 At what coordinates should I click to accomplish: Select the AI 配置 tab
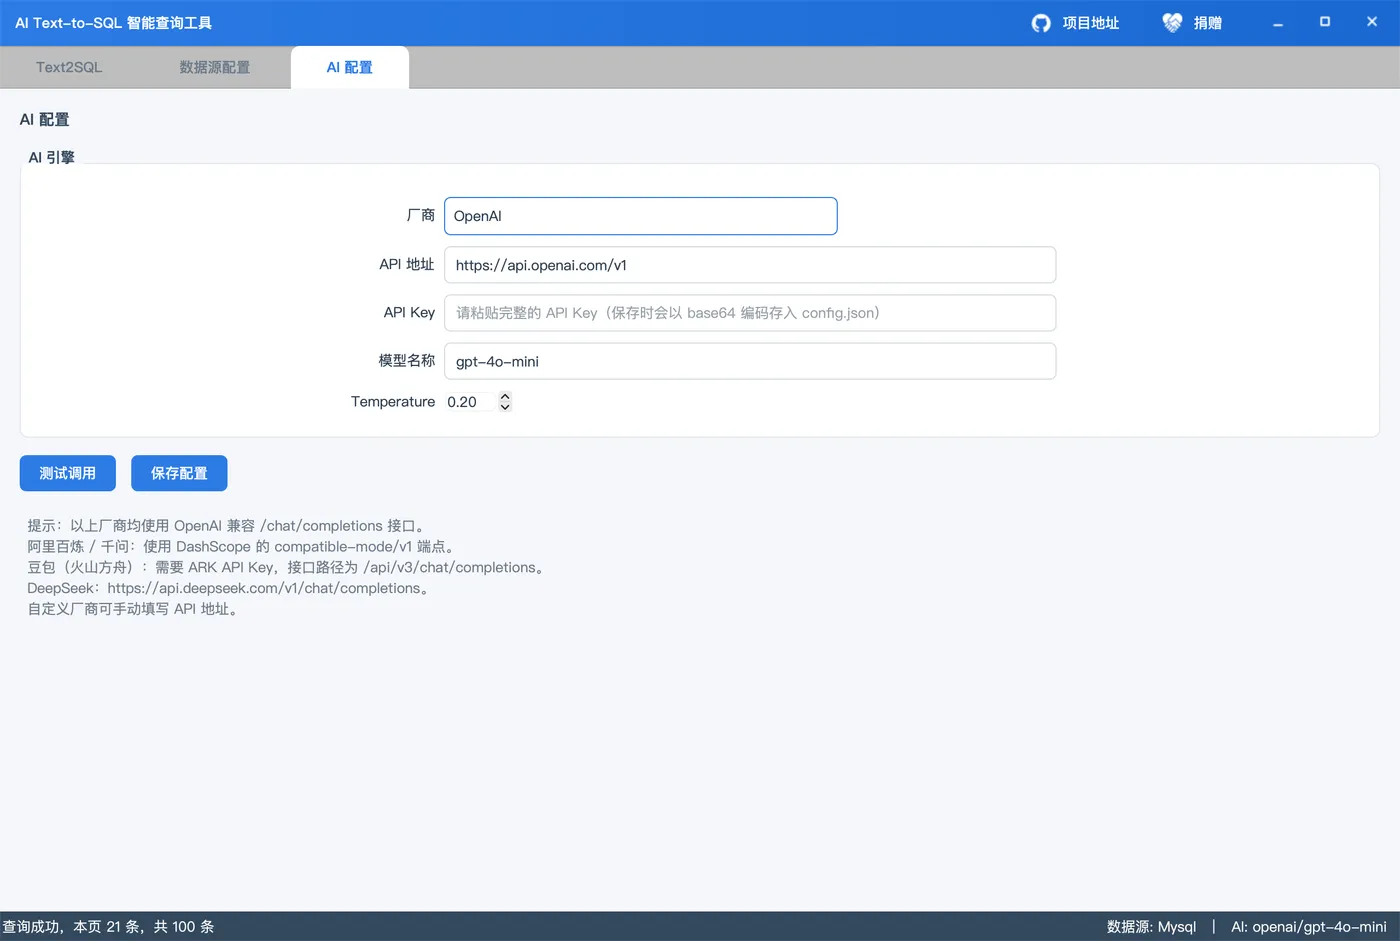coord(349,67)
